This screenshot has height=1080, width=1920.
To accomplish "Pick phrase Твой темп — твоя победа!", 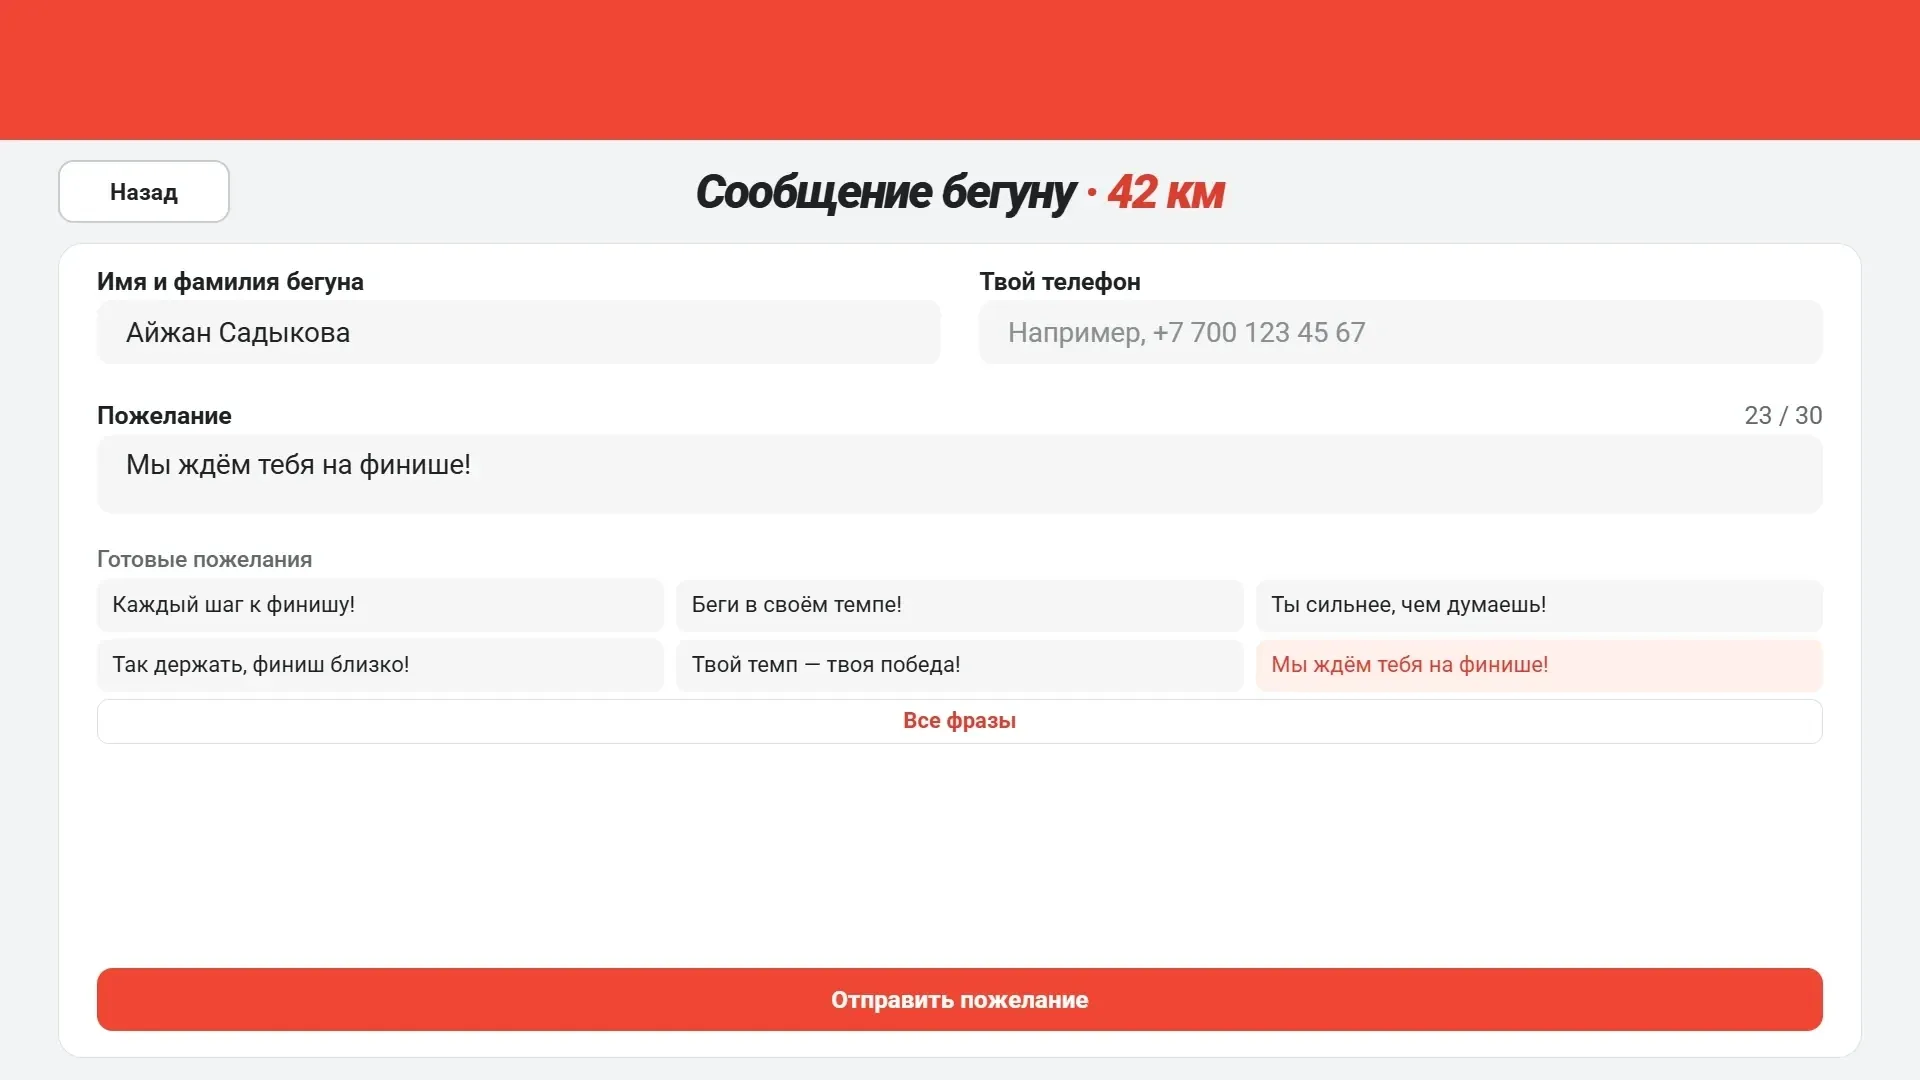I will (959, 665).
